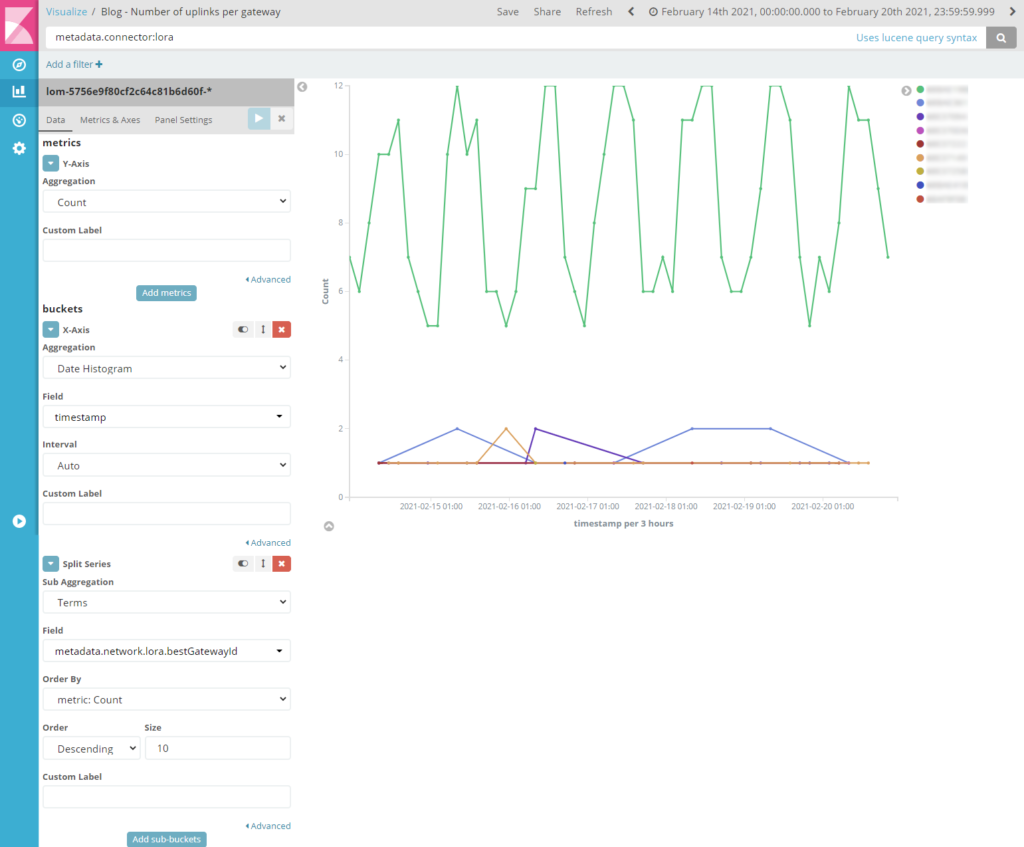Disable the X-Axis aggregation toggle
1024x847 pixels.
coord(243,330)
